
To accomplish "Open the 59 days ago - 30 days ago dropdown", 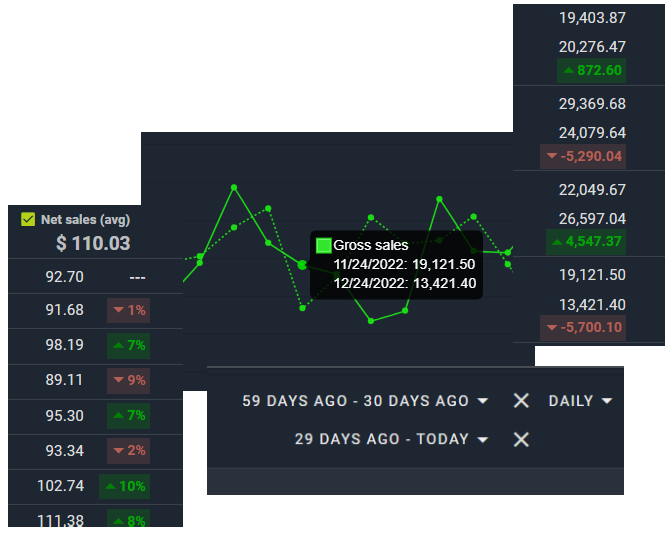I will coord(365,401).
